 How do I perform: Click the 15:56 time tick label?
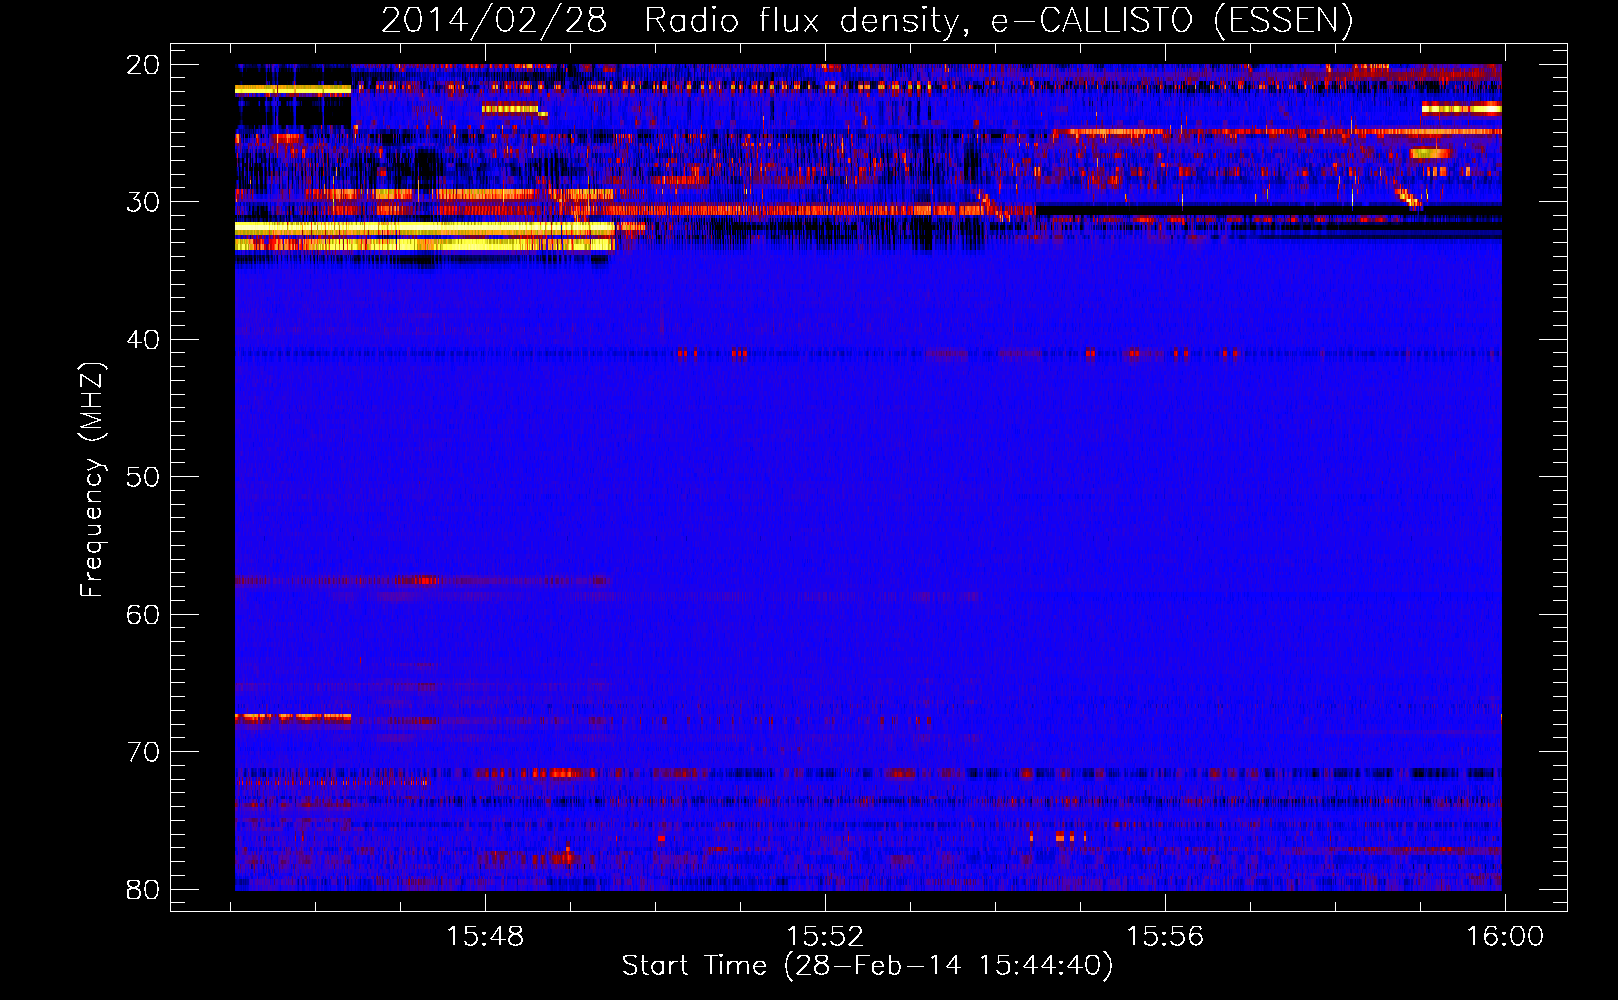click(1165, 937)
